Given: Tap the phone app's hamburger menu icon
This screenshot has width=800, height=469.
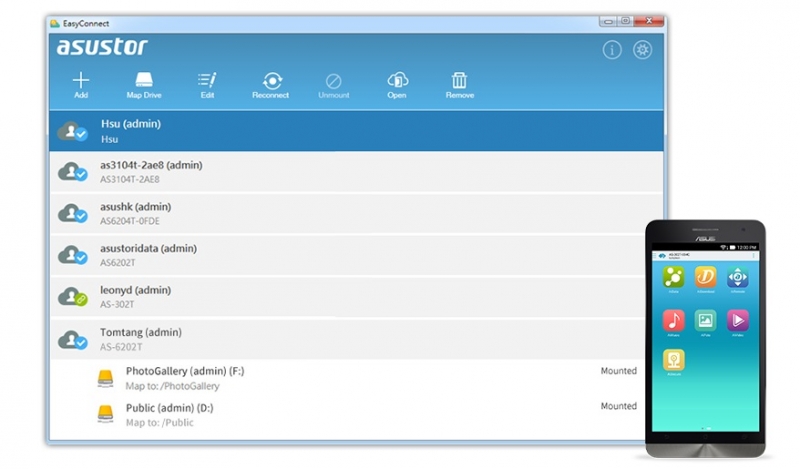Looking at the screenshot, I should (x=656, y=255).
